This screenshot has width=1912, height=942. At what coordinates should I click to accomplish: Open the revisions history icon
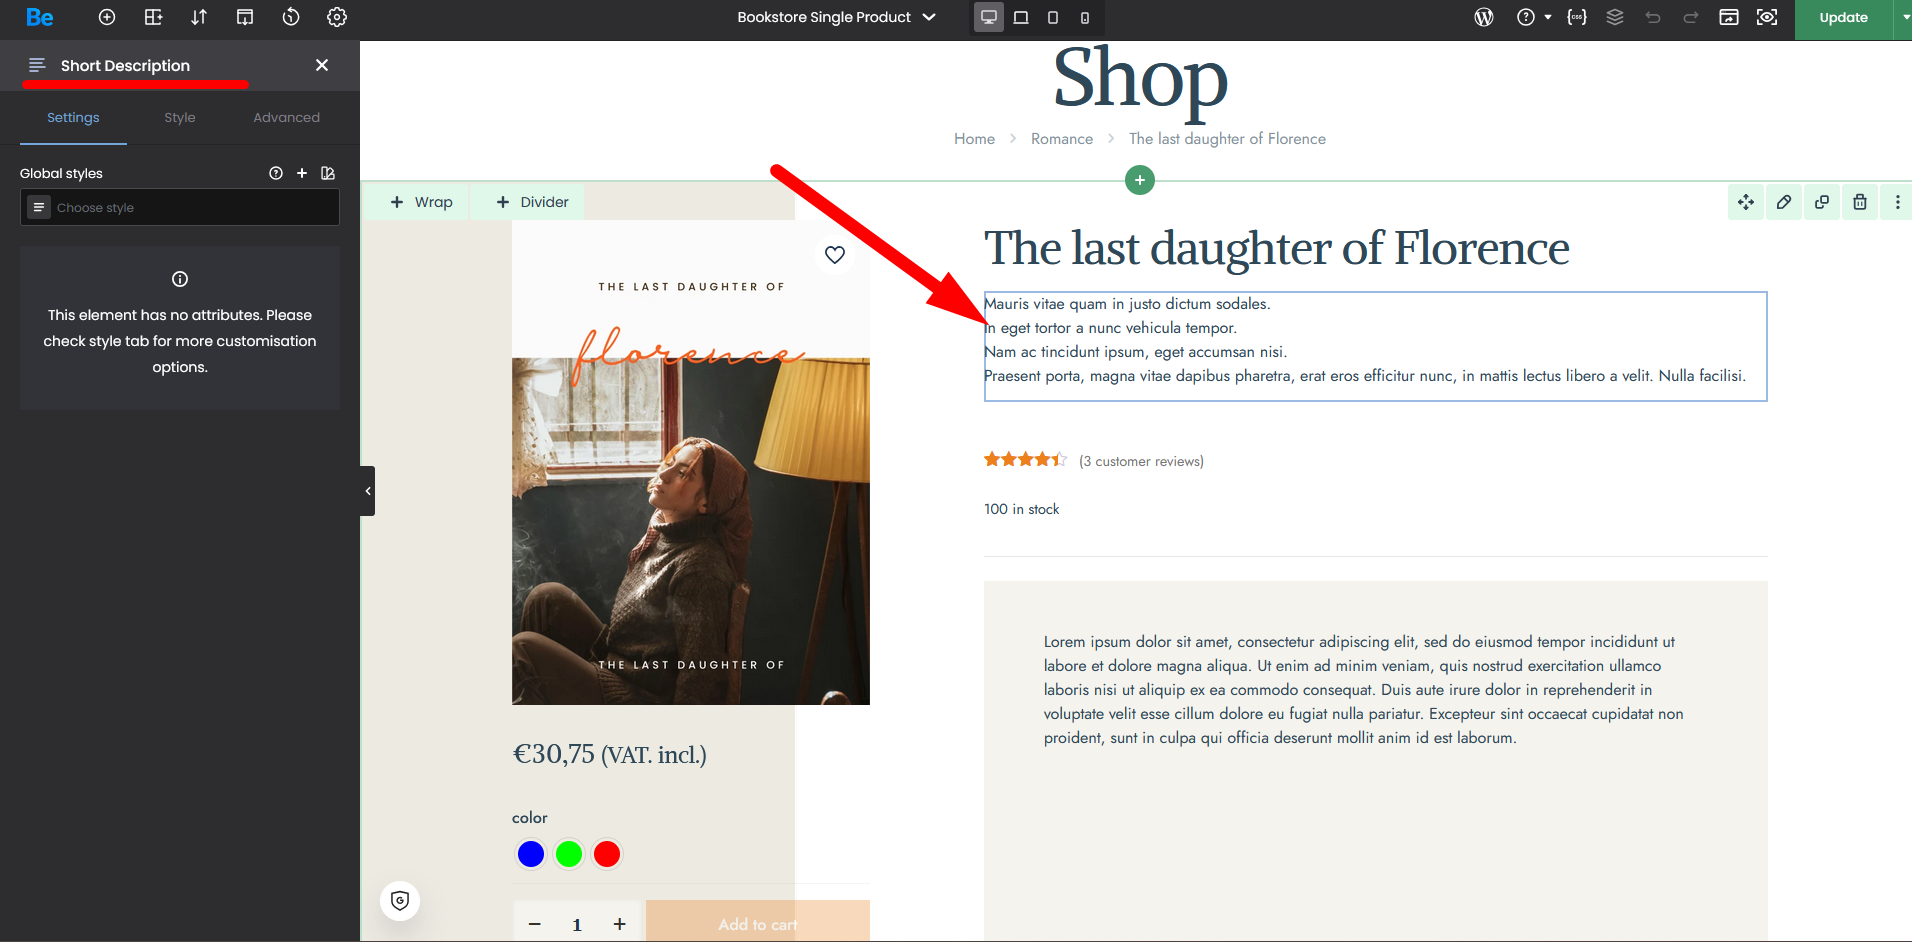(x=291, y=17)
